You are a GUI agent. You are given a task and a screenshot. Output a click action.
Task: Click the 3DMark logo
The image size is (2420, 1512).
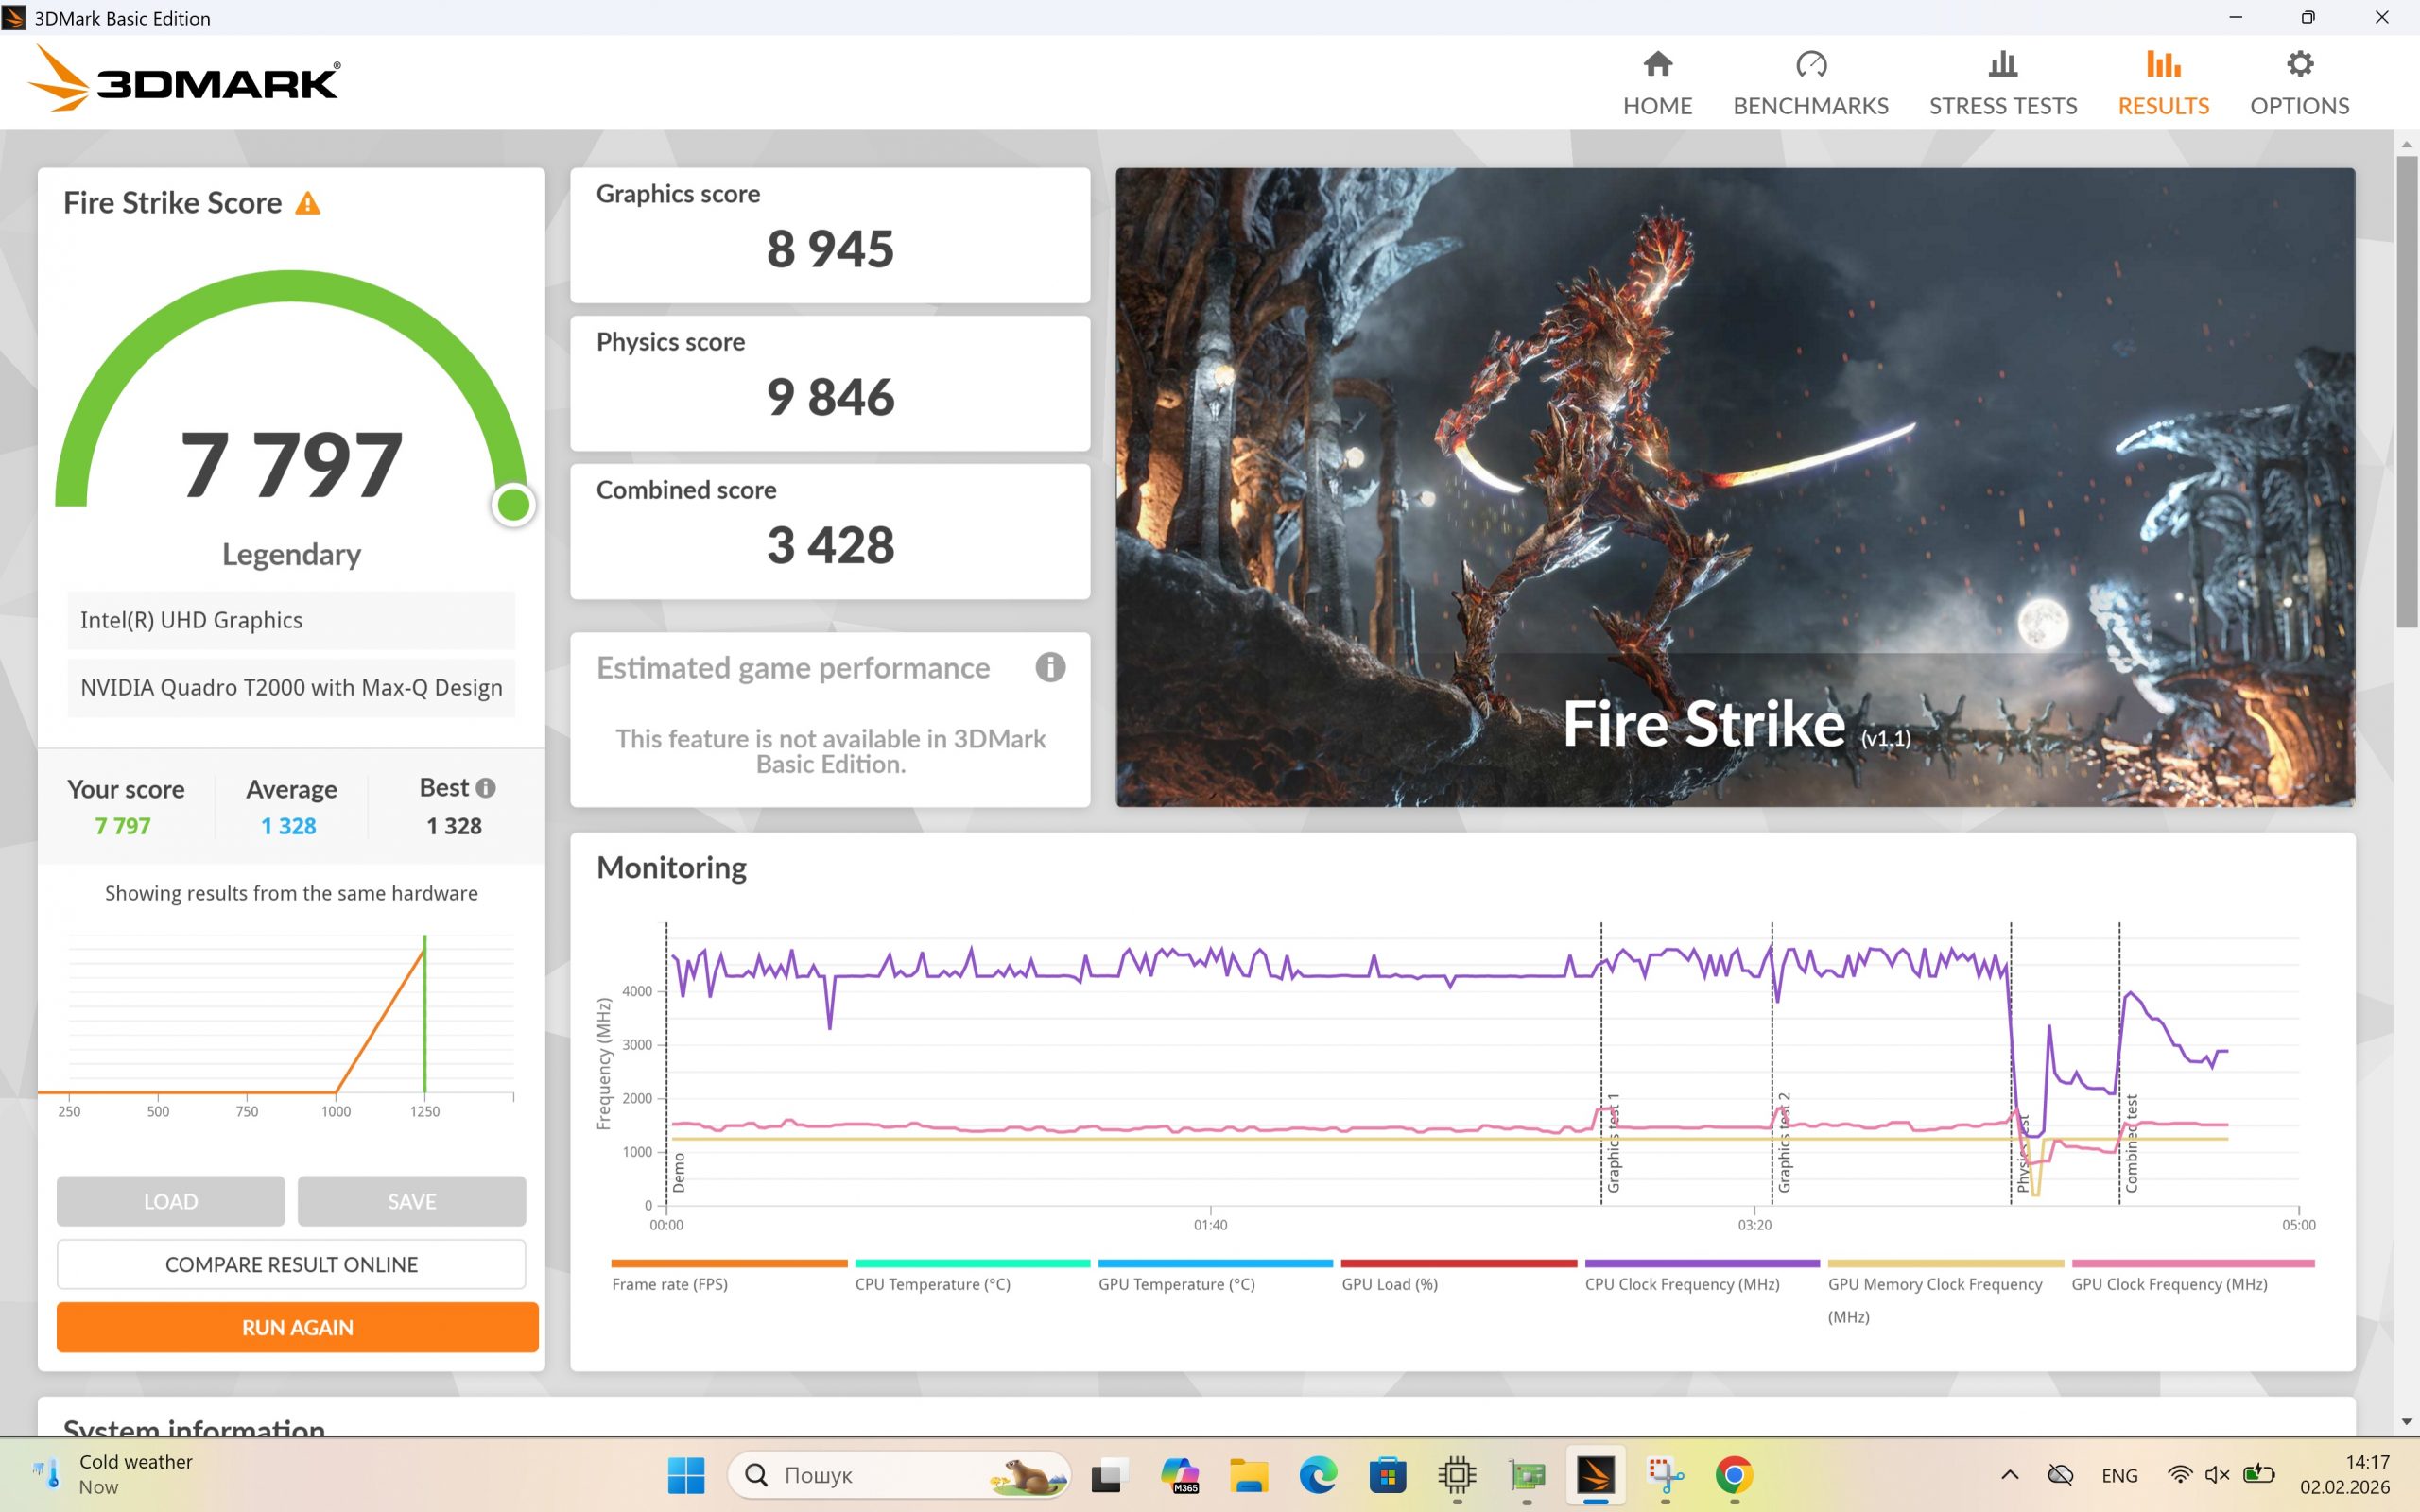pos(186,80)
